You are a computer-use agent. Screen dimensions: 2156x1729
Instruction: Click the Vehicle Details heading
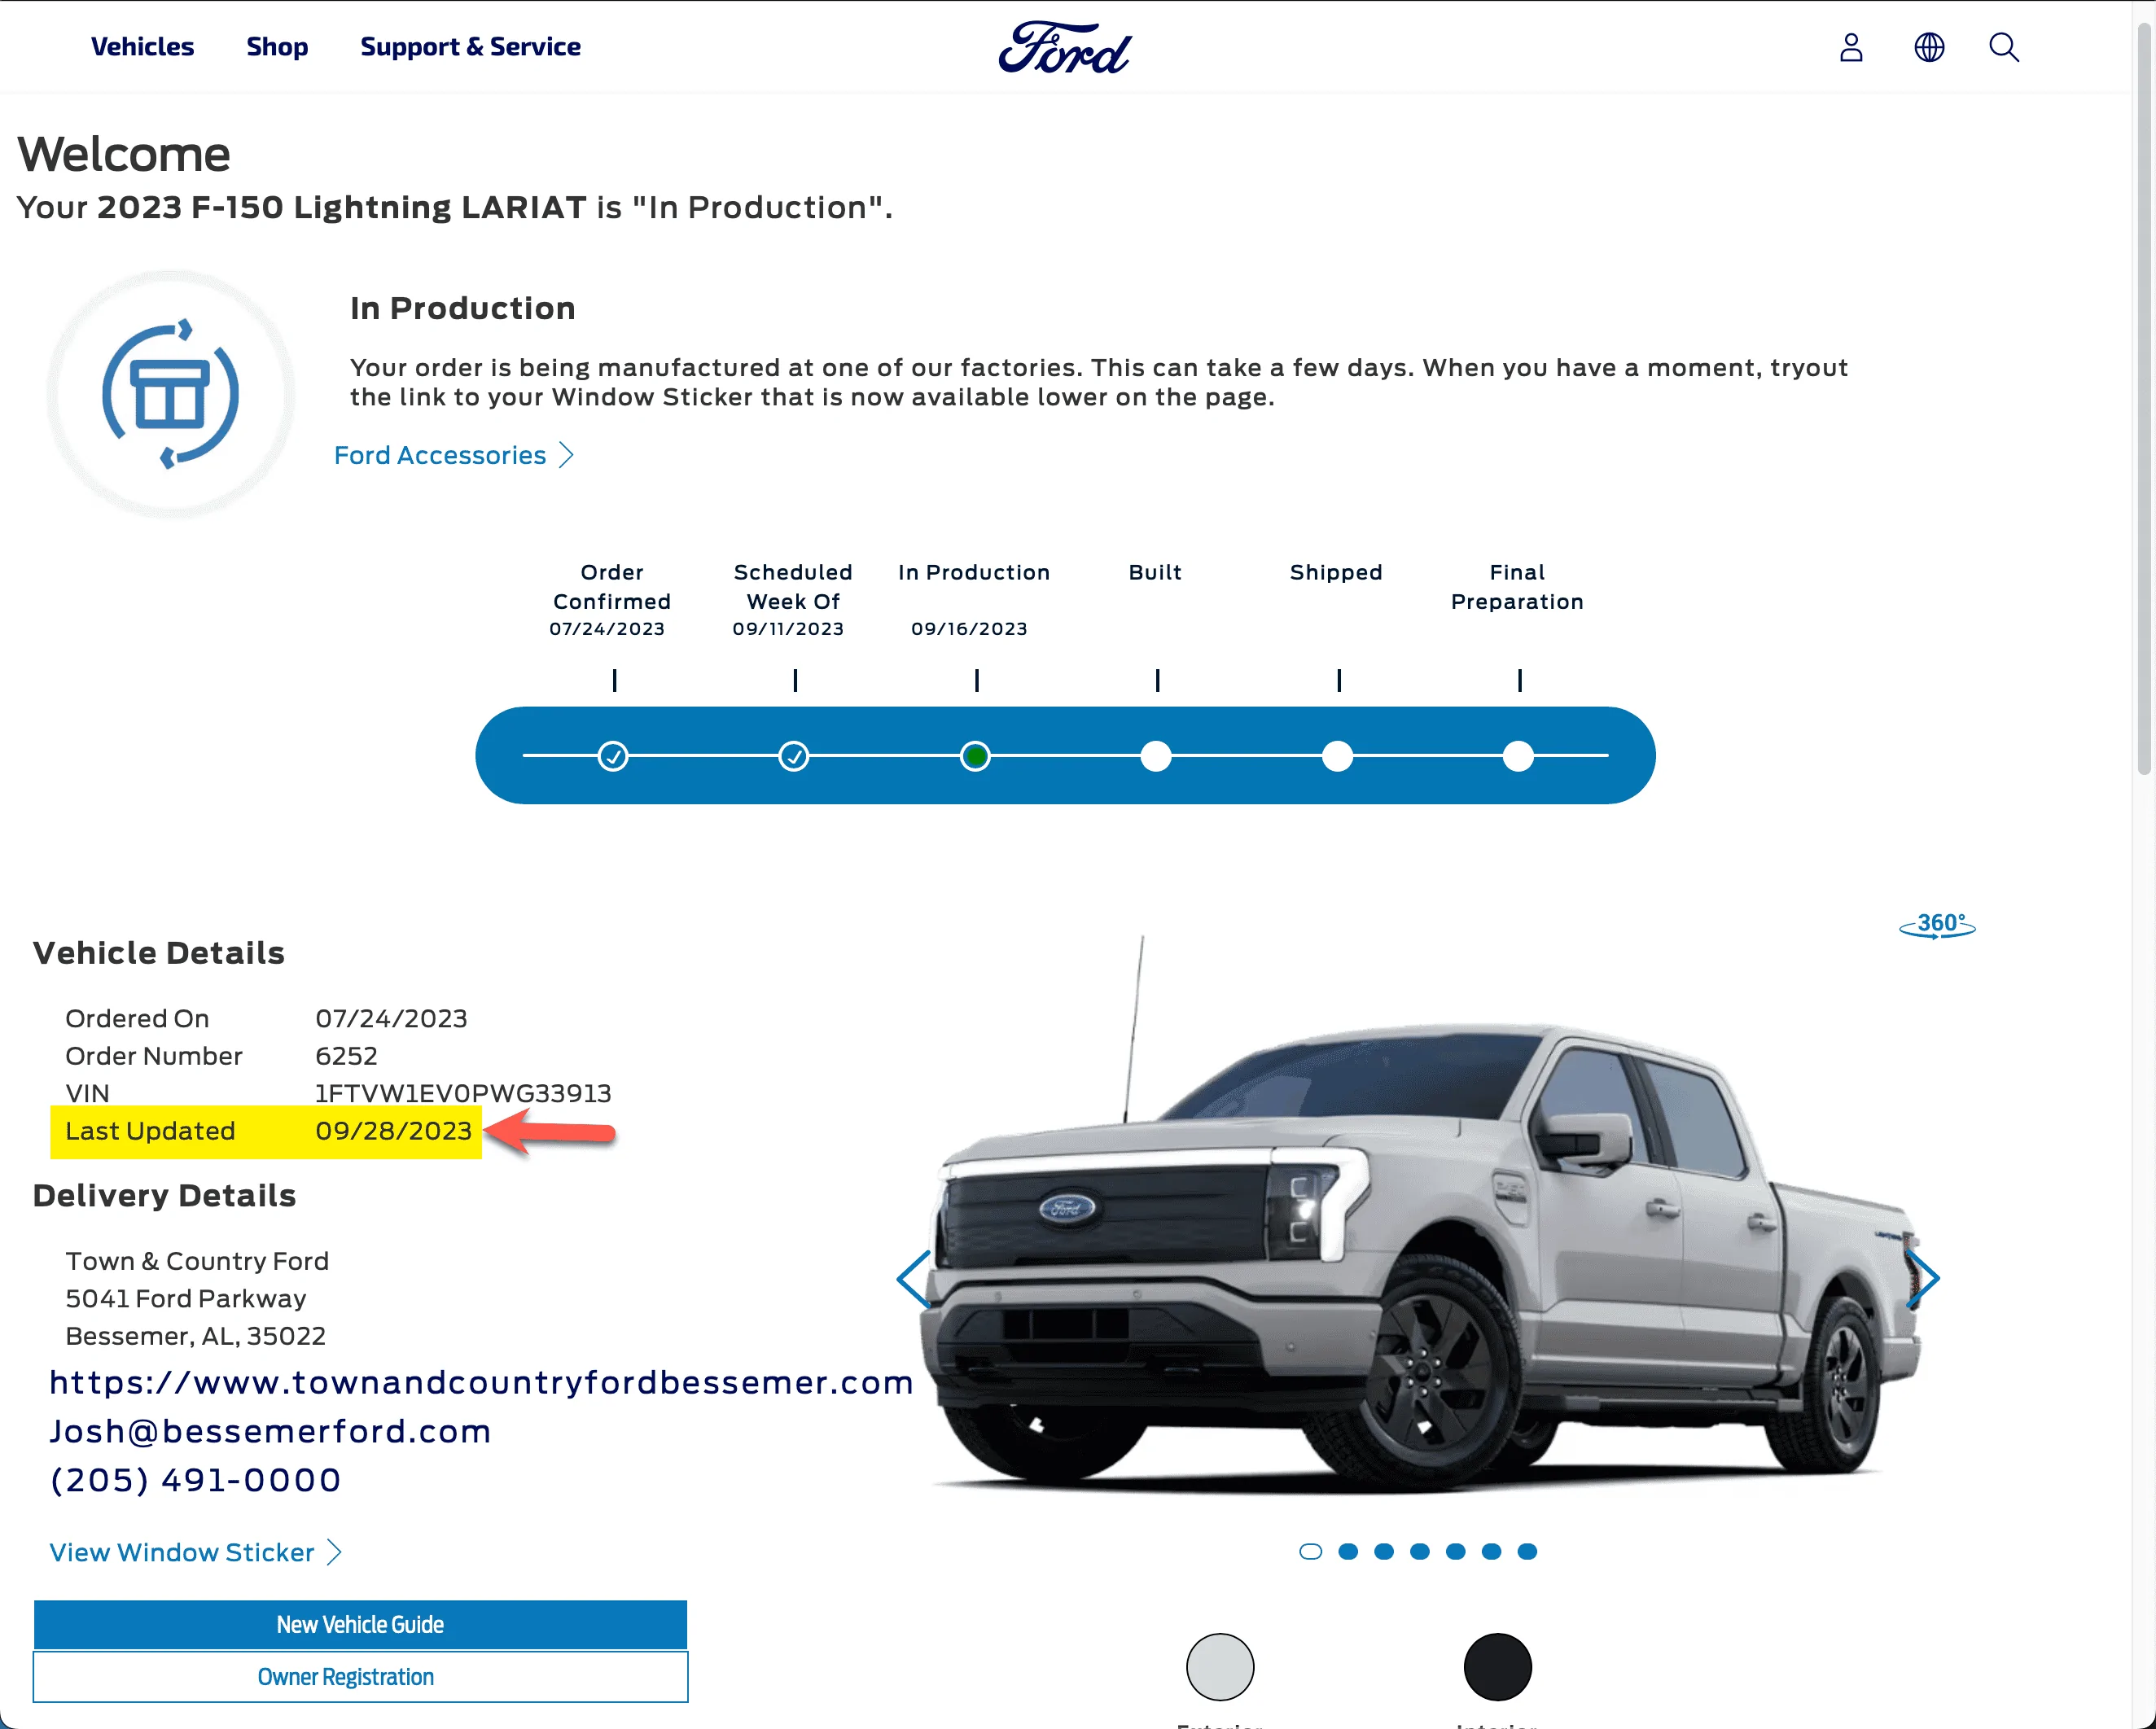click(159, 953)
